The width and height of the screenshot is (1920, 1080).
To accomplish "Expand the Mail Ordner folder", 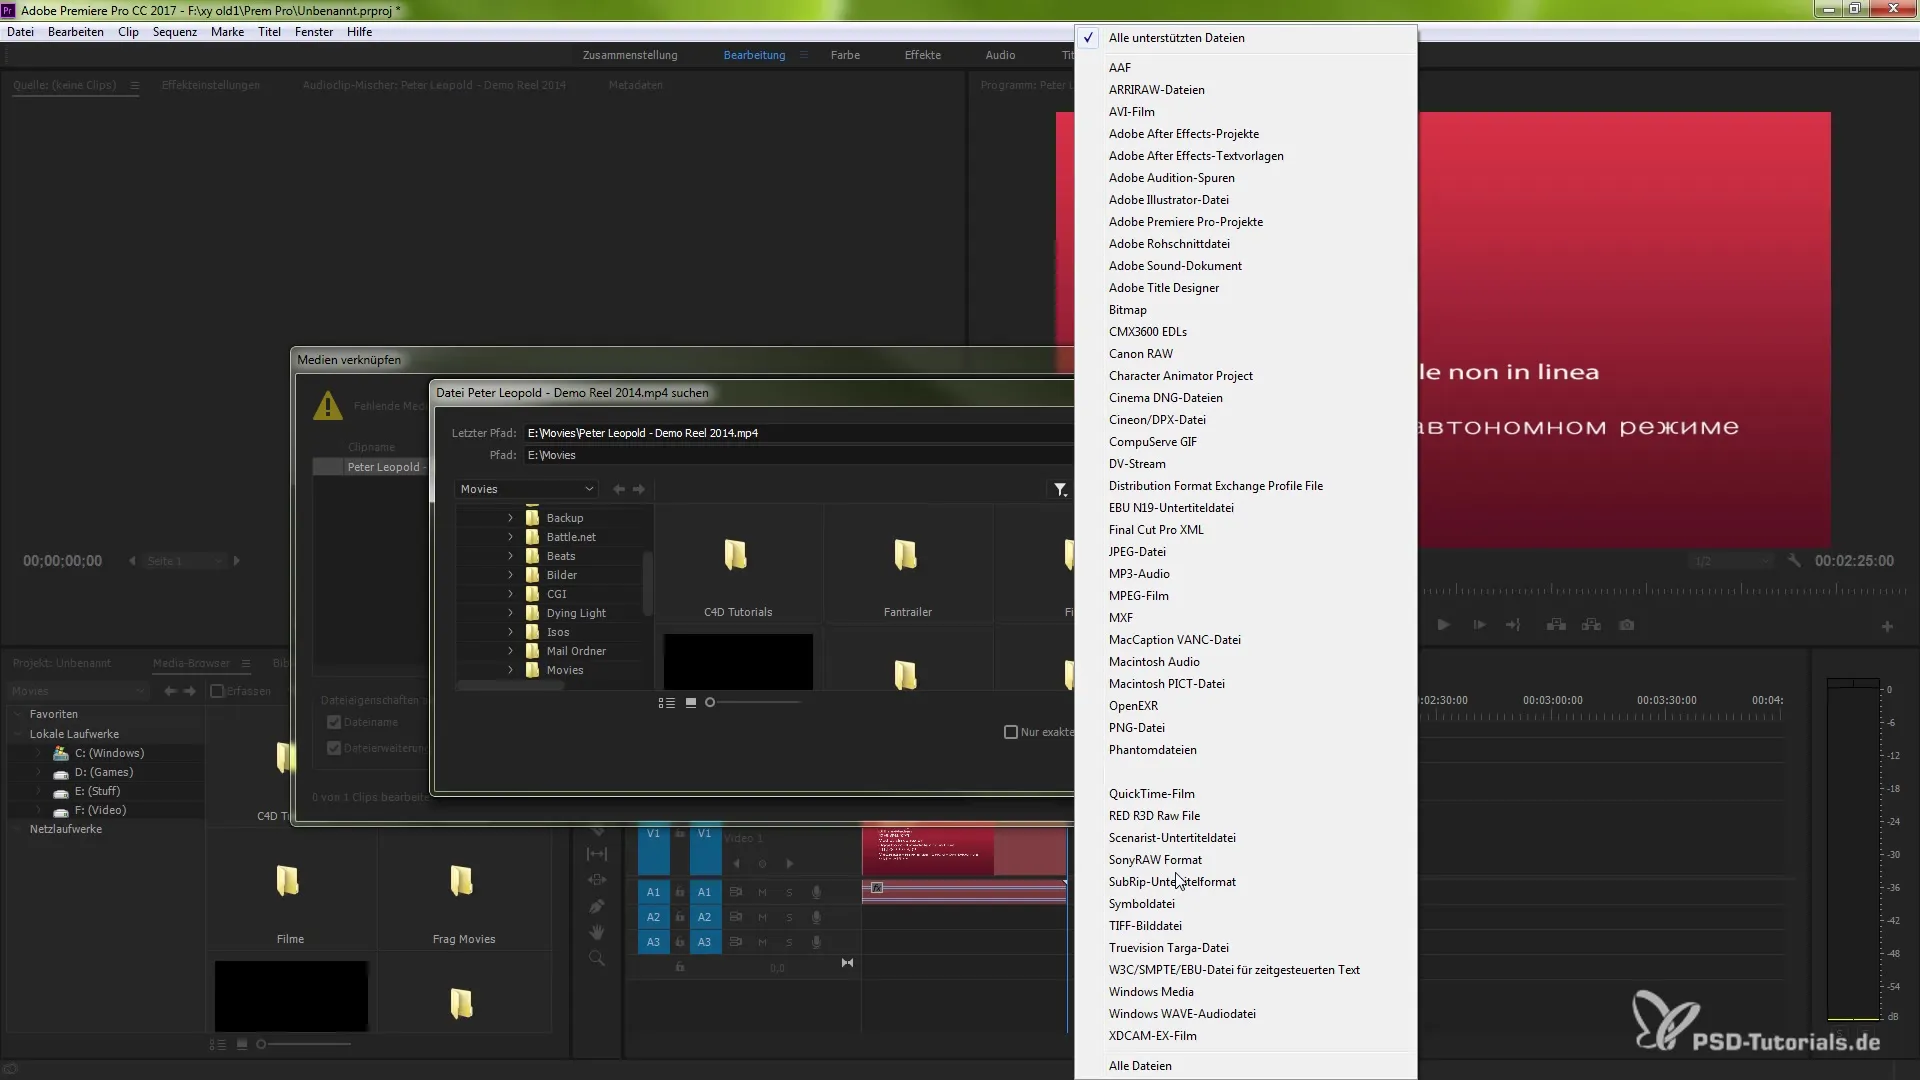I will (510, 652).
